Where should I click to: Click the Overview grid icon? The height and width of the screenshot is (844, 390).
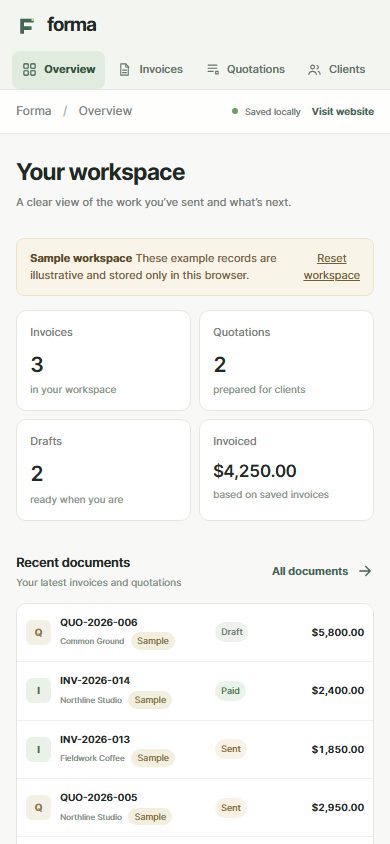(x=29, y=69)
